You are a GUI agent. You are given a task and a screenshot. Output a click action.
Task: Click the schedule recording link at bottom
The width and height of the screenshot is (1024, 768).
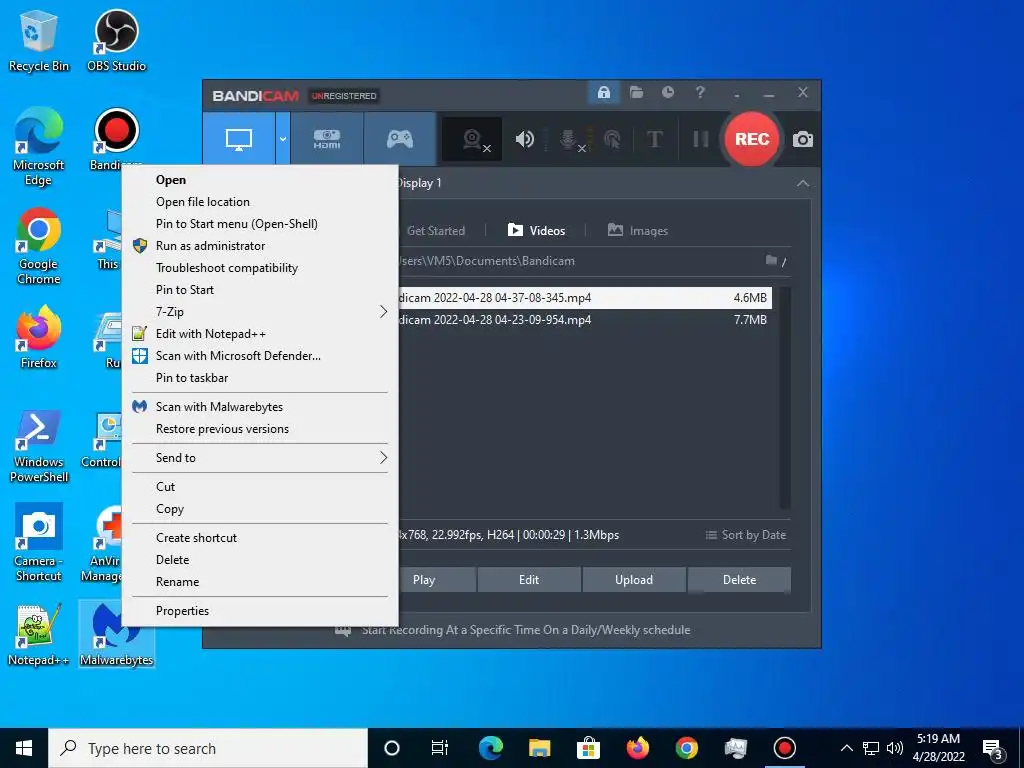(x=526, y=630)
